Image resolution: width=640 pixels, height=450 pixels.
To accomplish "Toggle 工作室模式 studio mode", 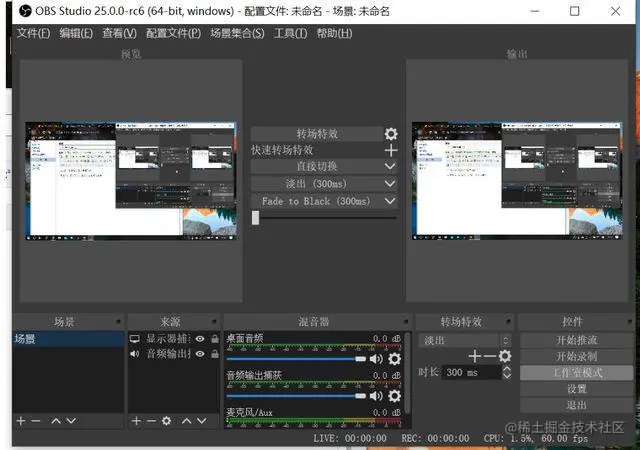I will click(x=577, y=372).
